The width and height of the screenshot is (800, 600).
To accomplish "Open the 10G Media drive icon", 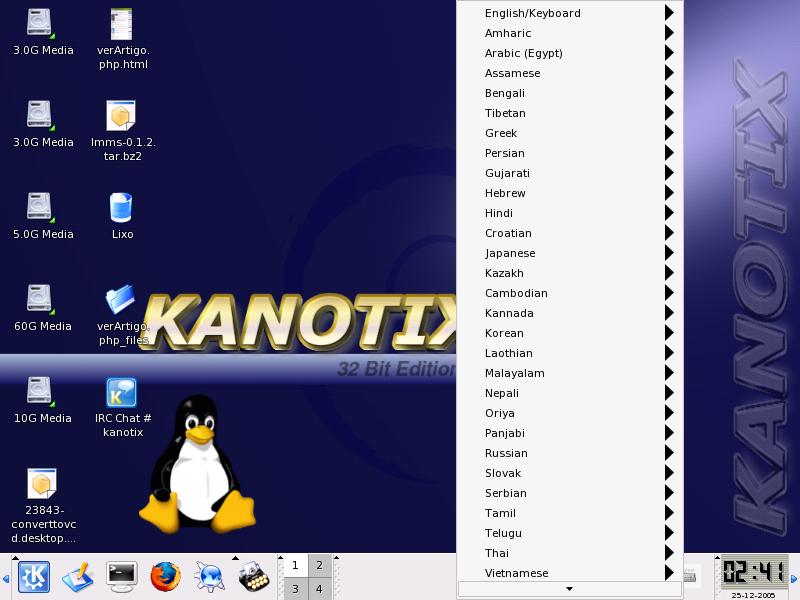I will [x=40, y=391].
